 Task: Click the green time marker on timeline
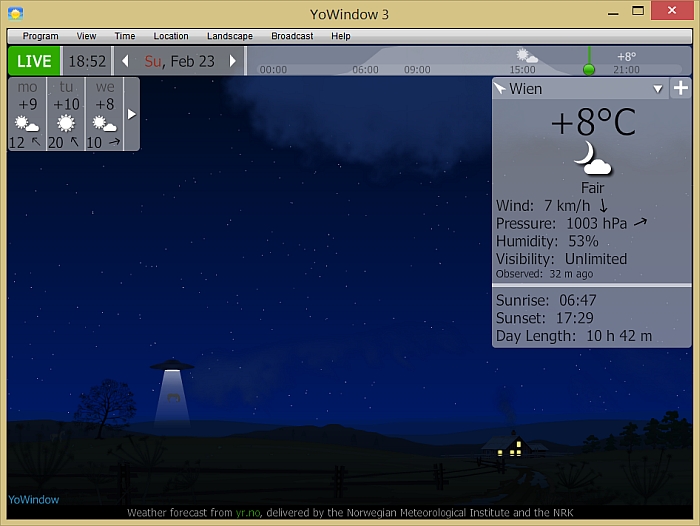pos(589,69)
